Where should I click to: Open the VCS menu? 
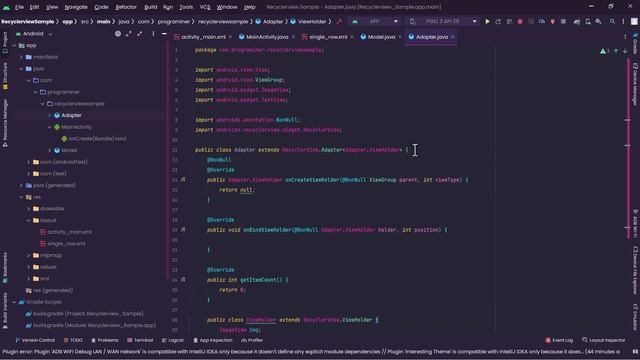[x=205, y=7]
